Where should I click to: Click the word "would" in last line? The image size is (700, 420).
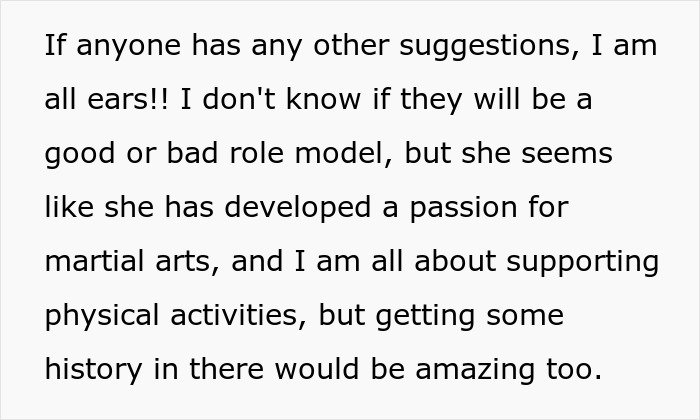point(317,369)
